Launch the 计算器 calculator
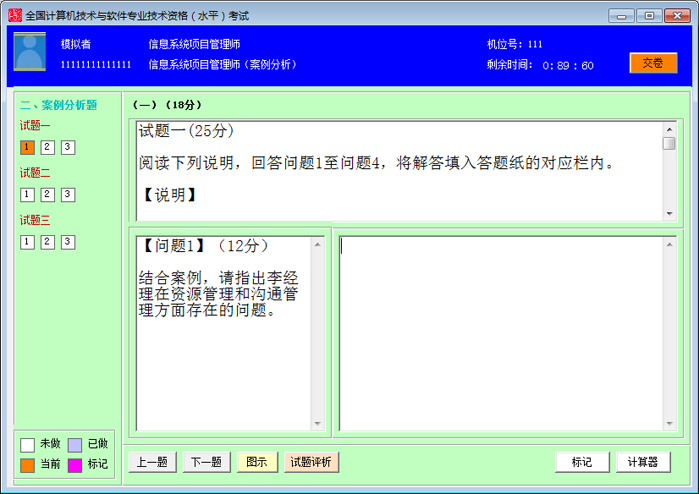The image size is (699, 494). (643, 462)
